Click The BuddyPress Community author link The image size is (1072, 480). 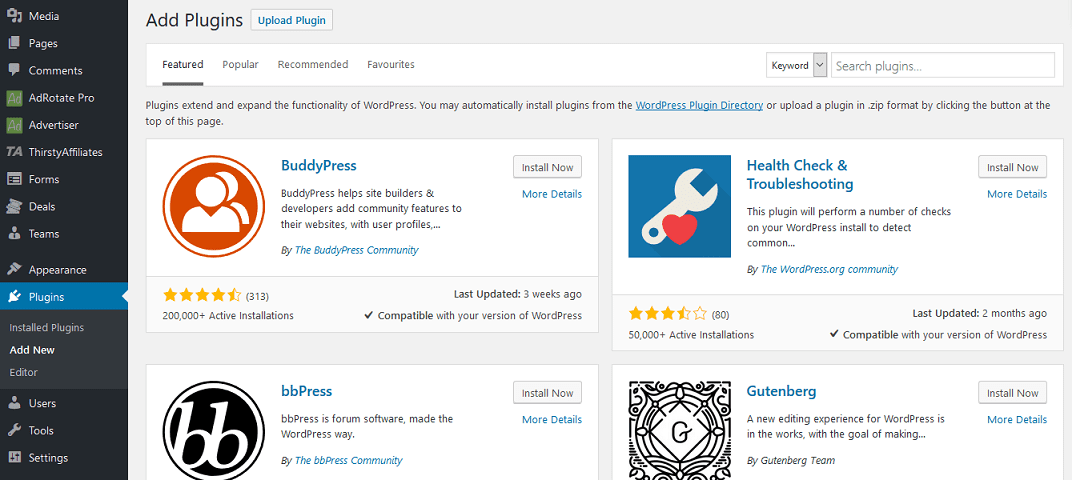[356, 250]
